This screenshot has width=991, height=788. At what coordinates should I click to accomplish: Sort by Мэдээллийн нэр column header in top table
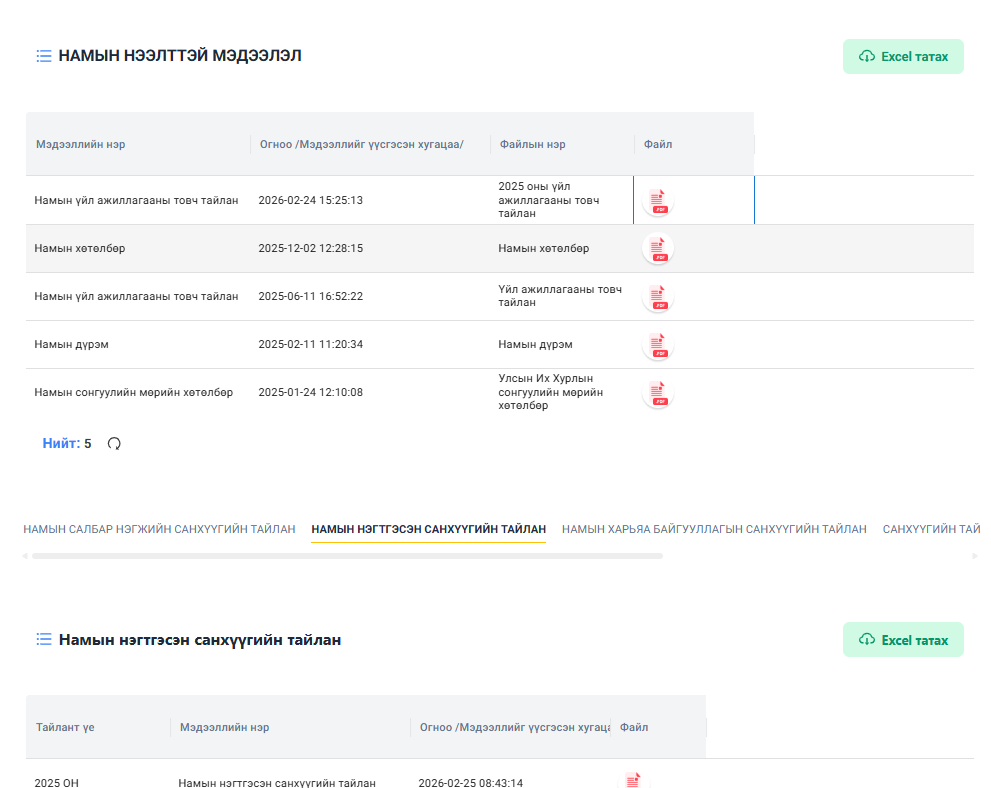click(81, 145)
